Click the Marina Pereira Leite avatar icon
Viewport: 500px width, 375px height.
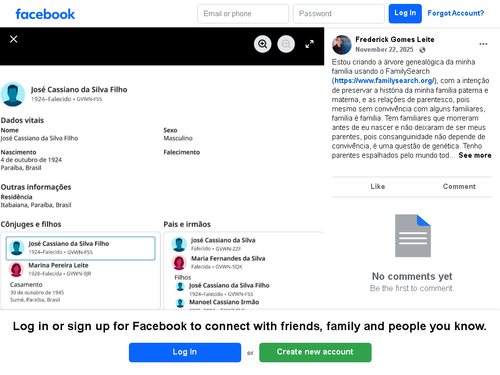point(16,269)
